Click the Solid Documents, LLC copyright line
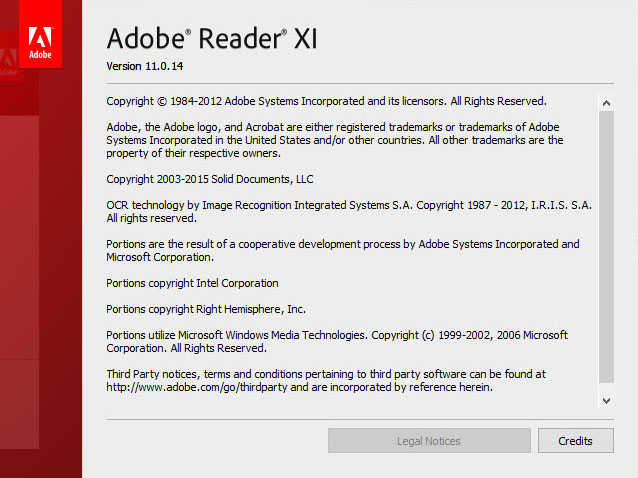 click(210, 179)
